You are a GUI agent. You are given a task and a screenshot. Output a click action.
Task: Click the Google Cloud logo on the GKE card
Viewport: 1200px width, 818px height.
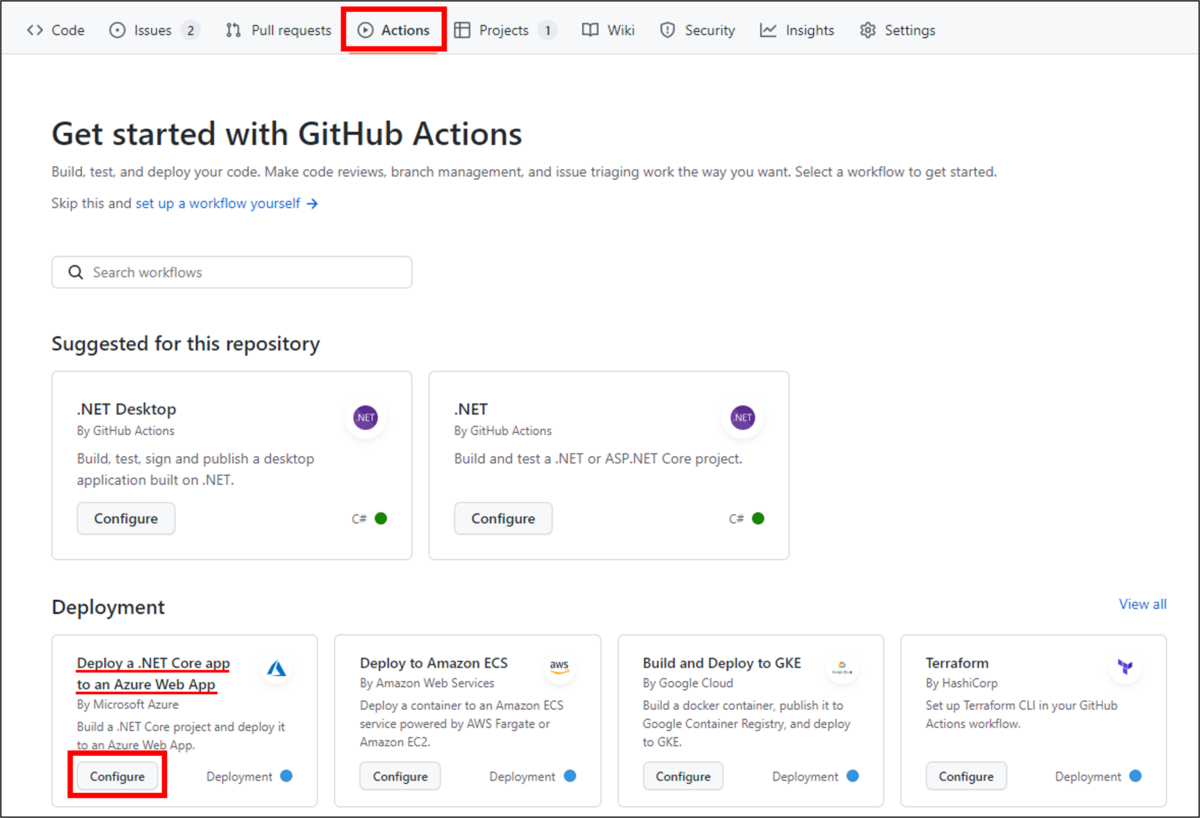pyautogui.click(x=842, y=666)
